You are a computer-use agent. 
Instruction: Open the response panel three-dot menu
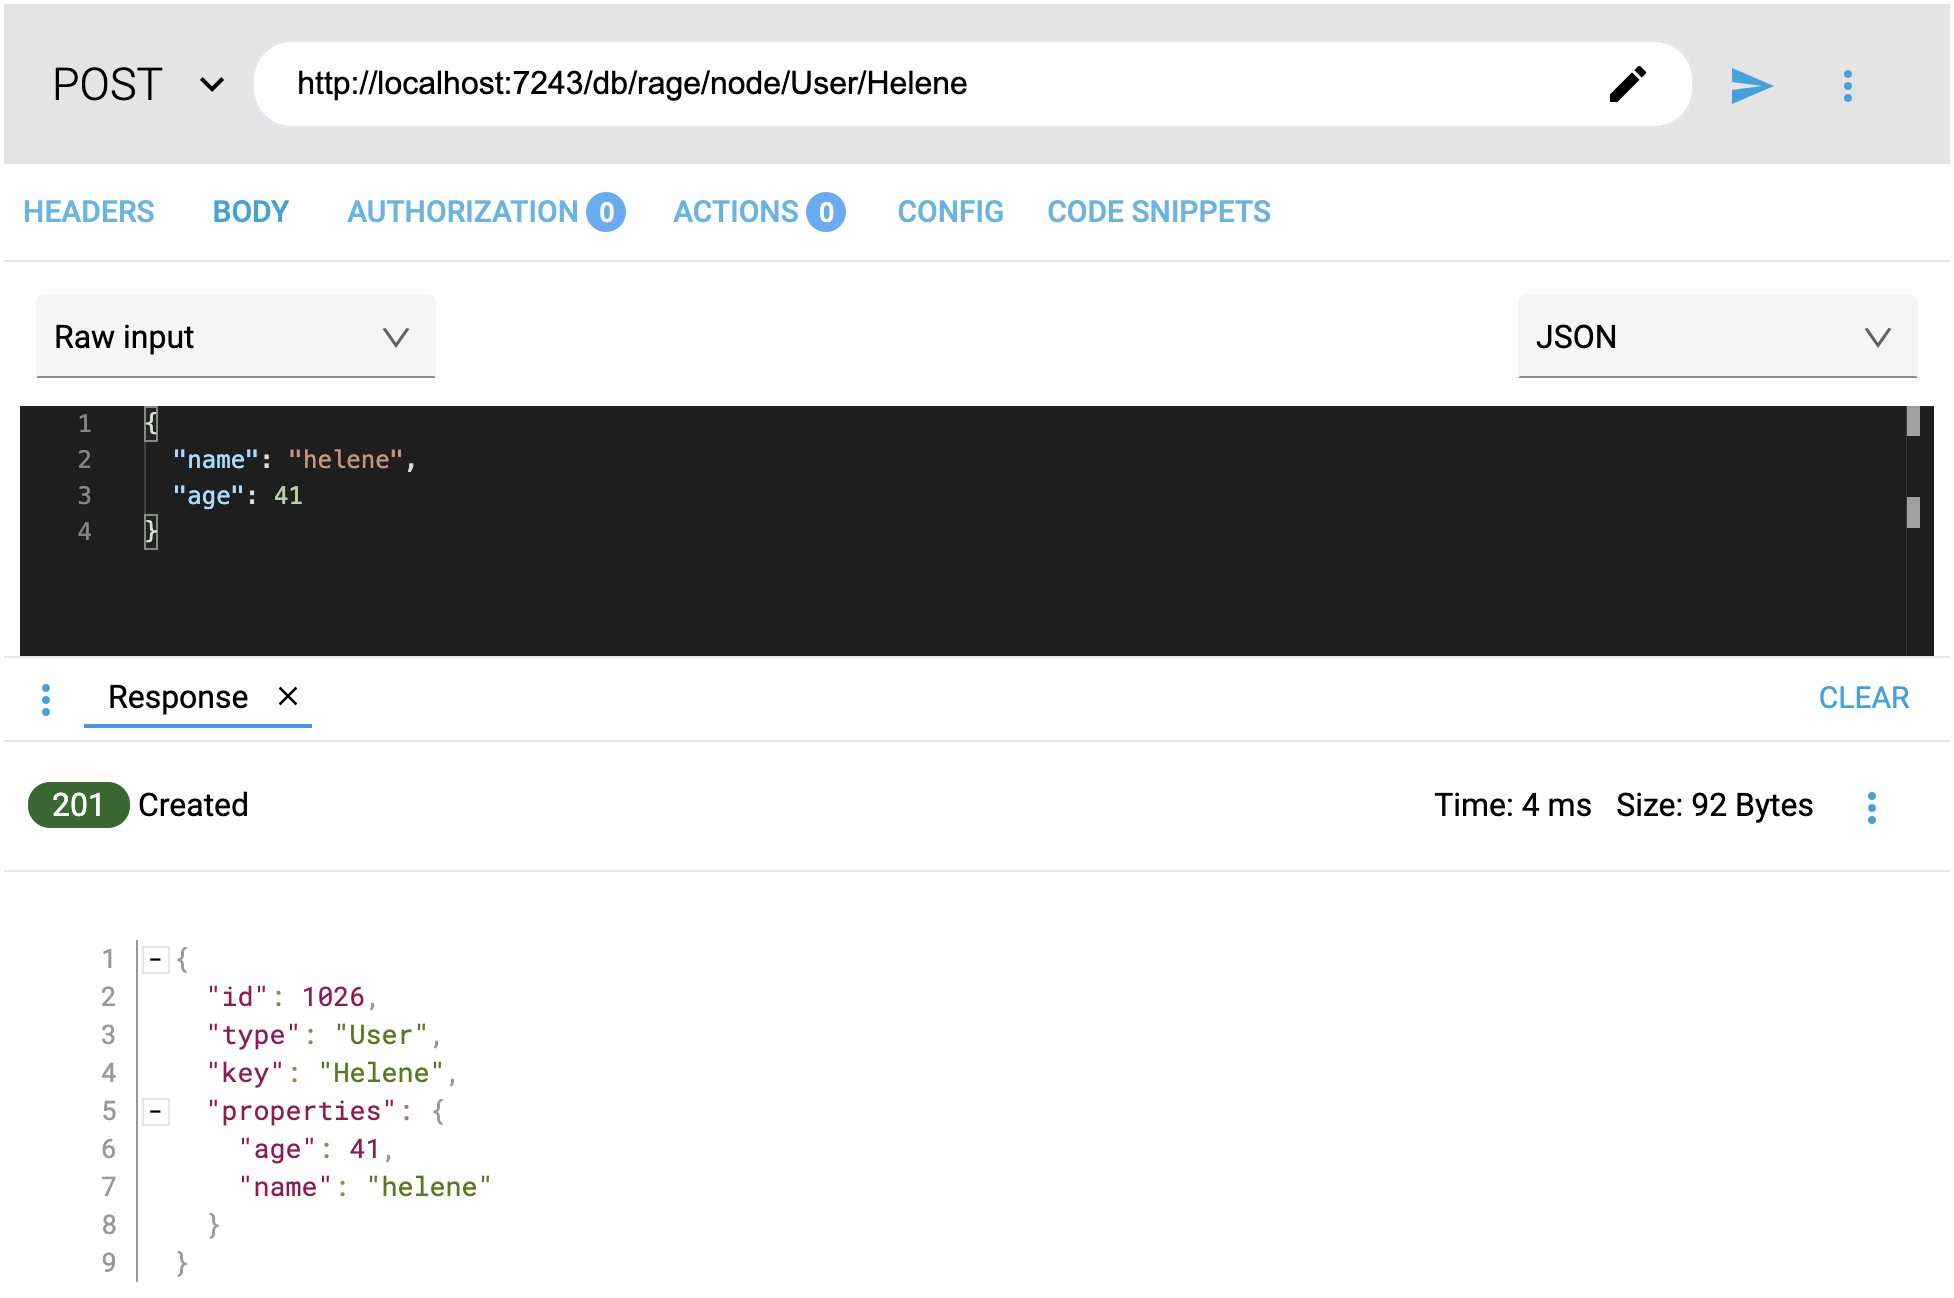point(46,699)
